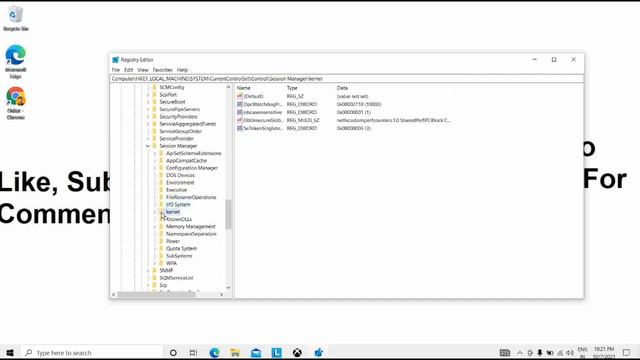Click the ServiceGroupOrder folder icon
This screenshot has height=360, width=640.
[154, 131]
